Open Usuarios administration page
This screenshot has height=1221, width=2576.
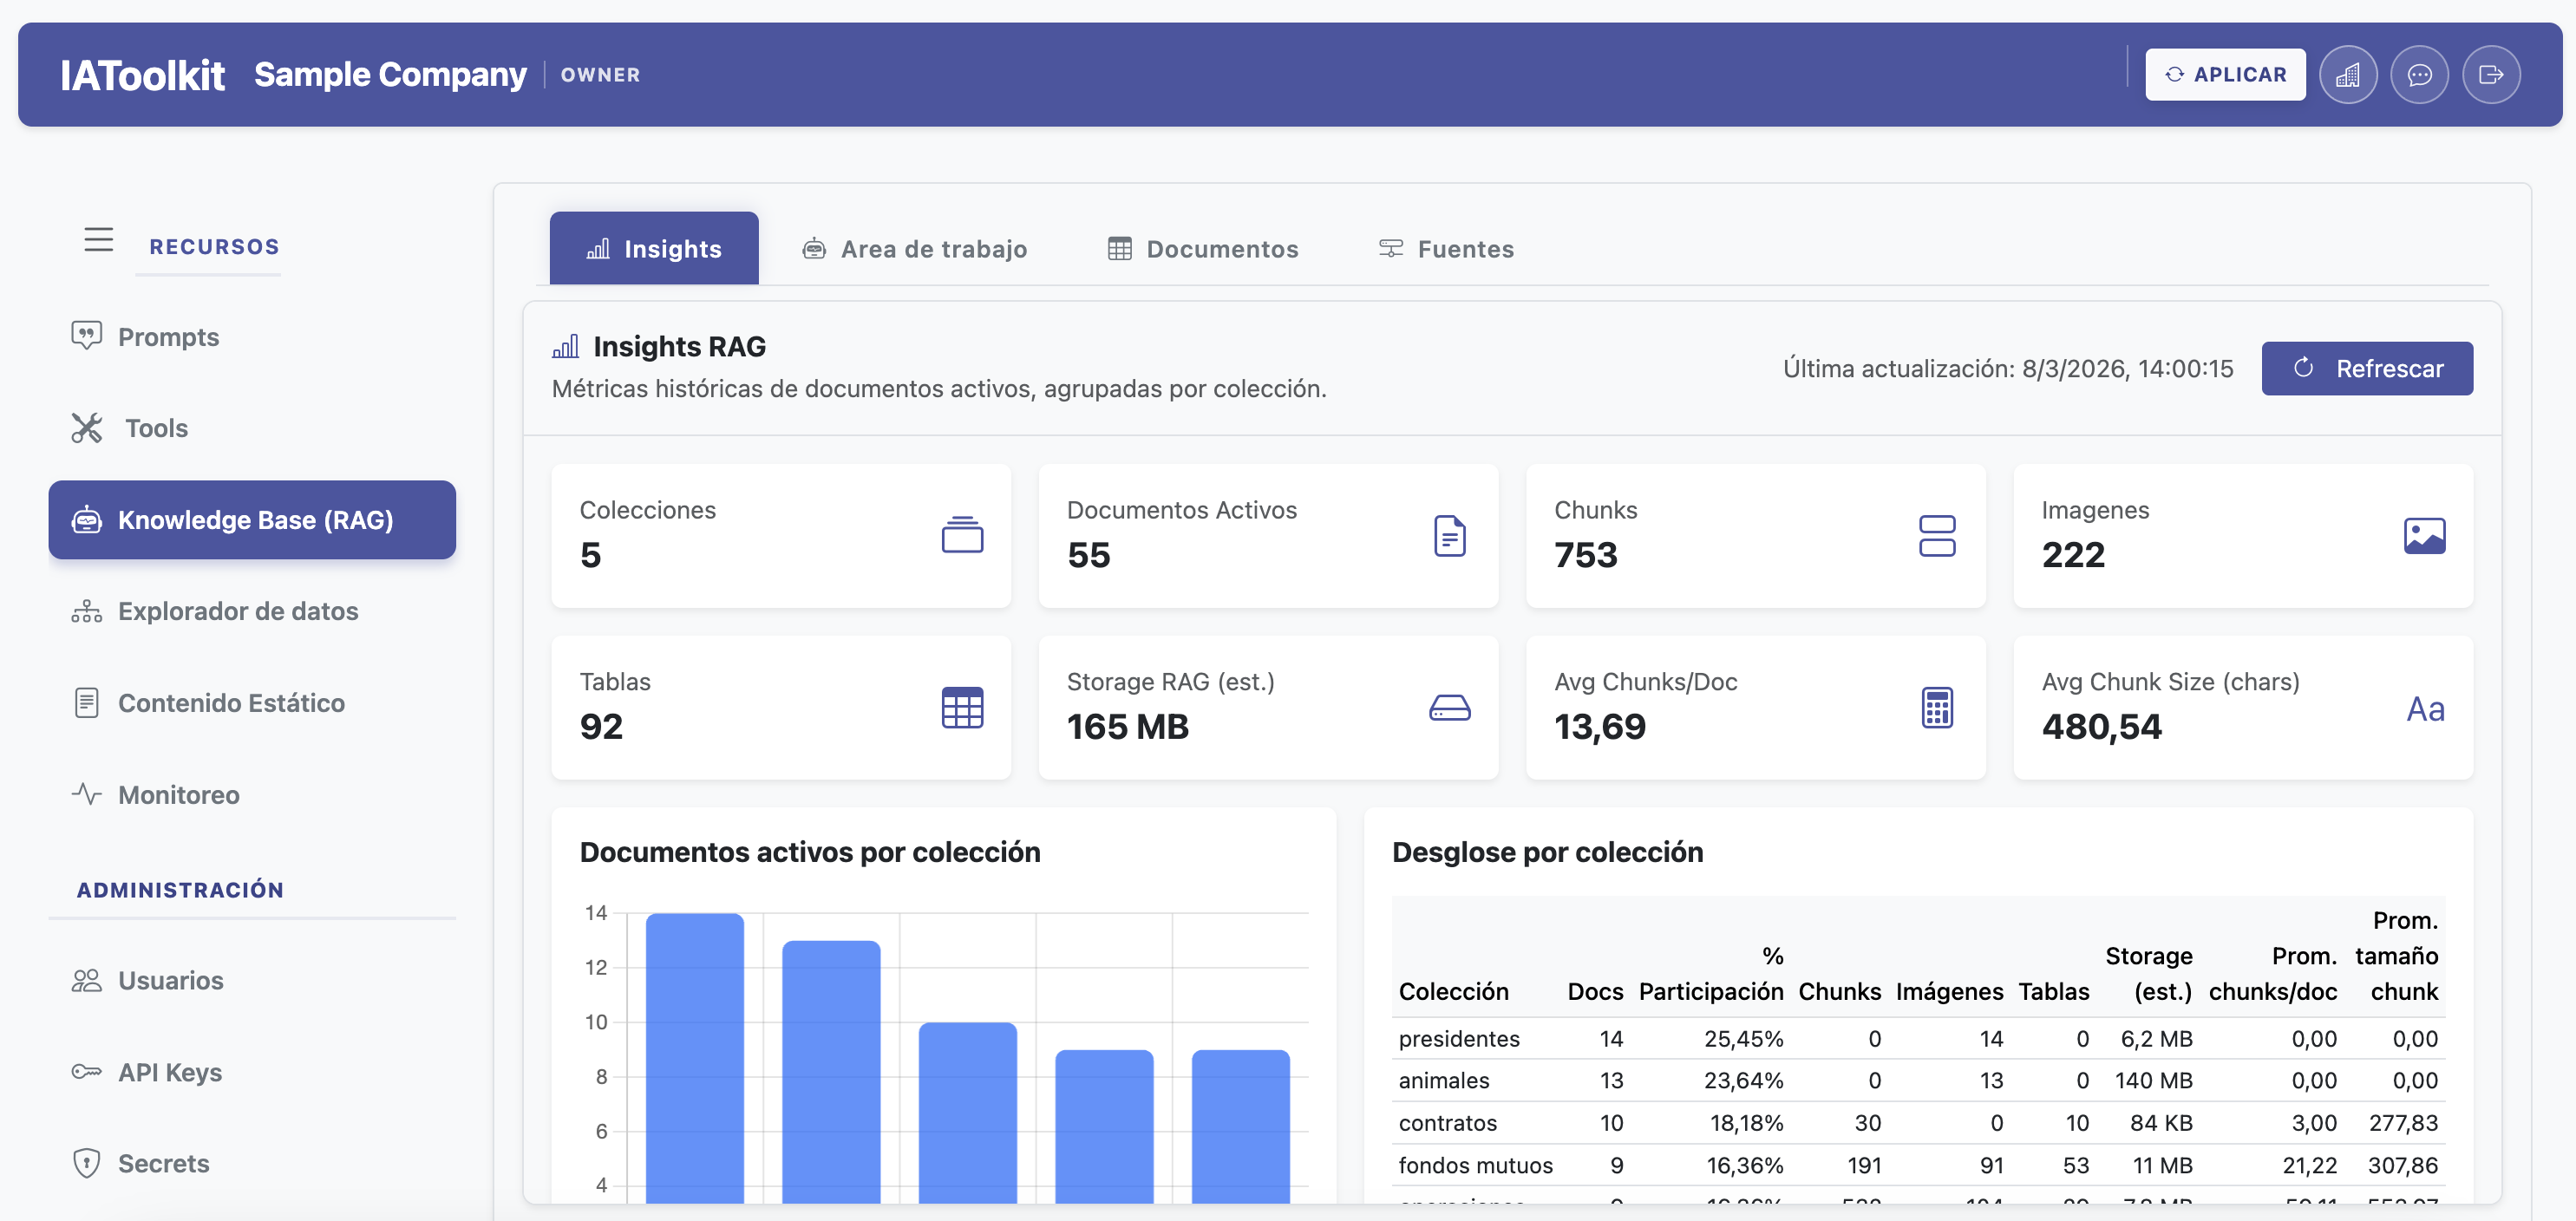170,980
